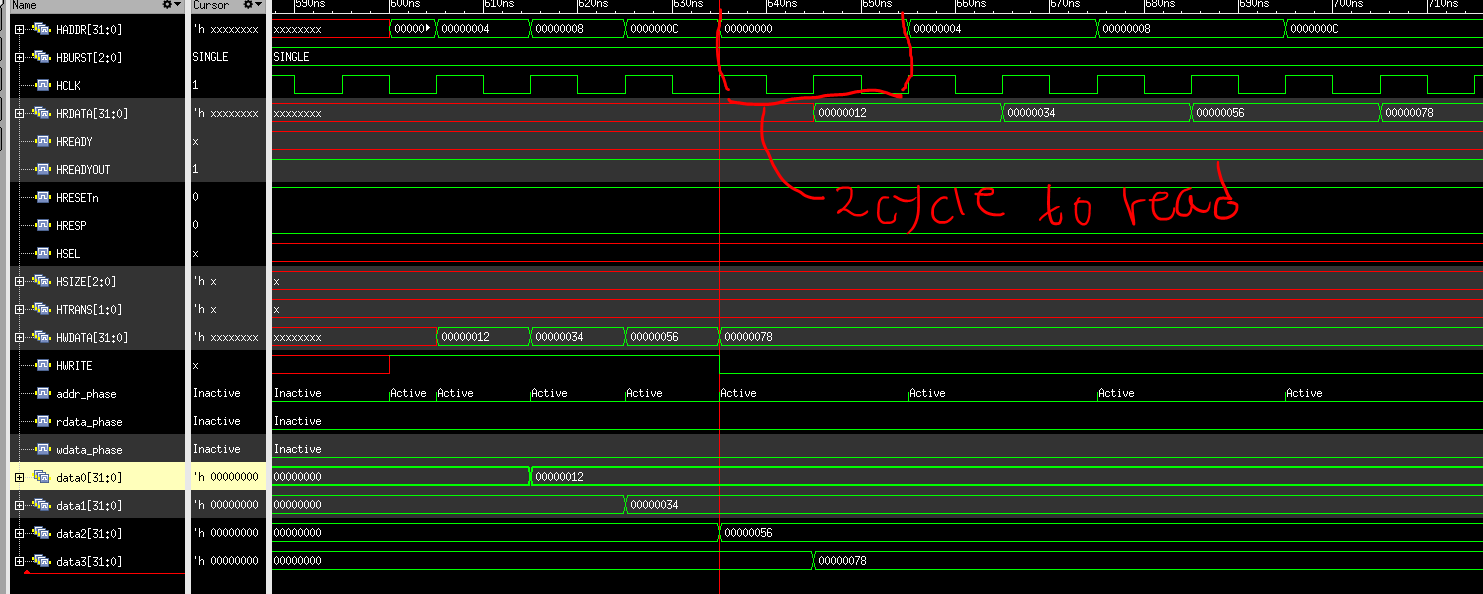Screen dimensions: 1483x594
Task: Click the data1 bus signal icon
Action: [x=41, y=505]
